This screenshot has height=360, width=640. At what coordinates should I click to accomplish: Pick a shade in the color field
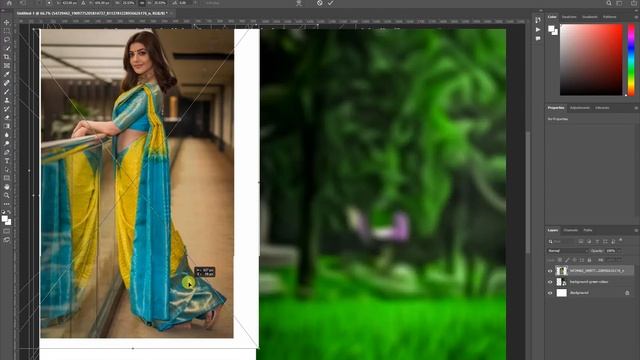[x=591, y=60]
